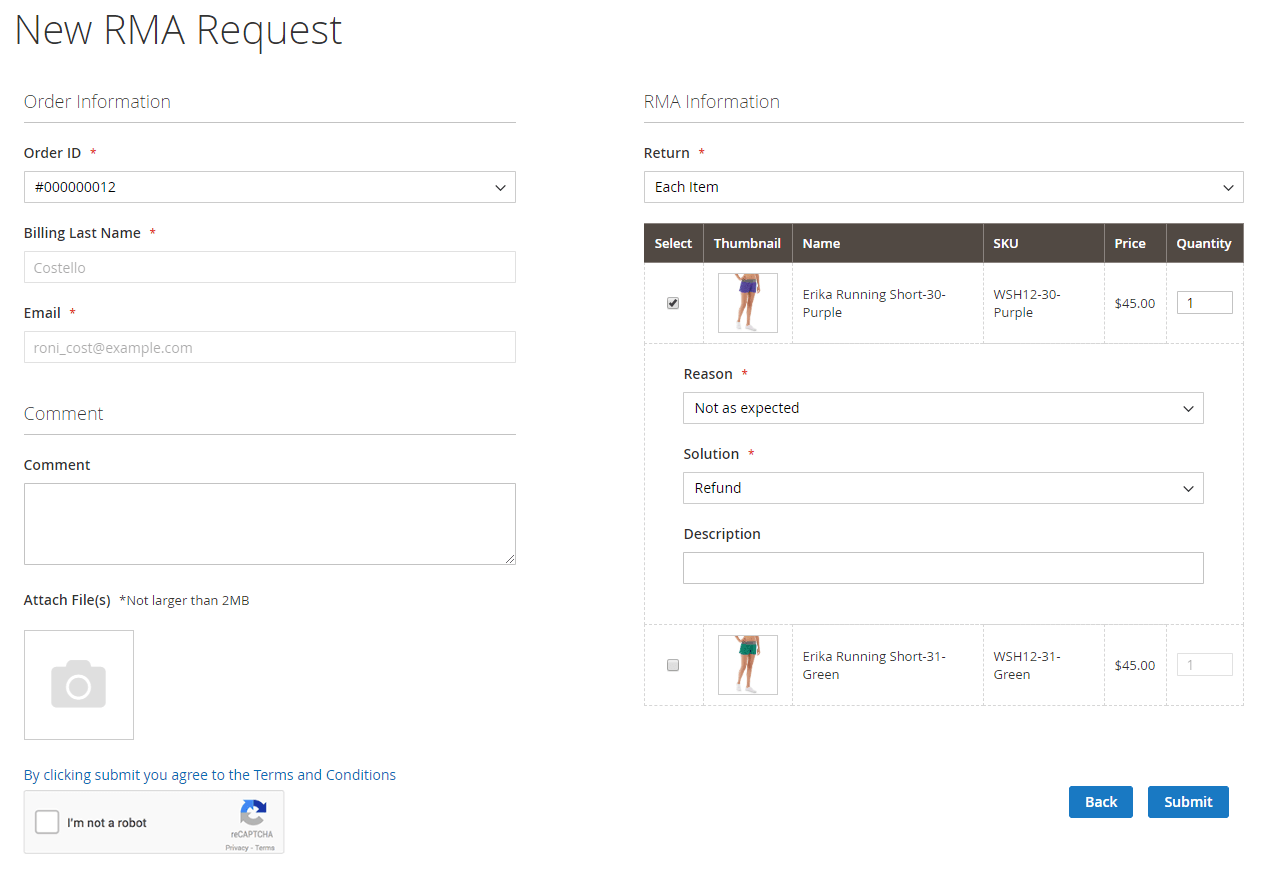Viewport: 1261px width, 878px height.
Task: Focus the Comment text area
Action: point(269,524)
